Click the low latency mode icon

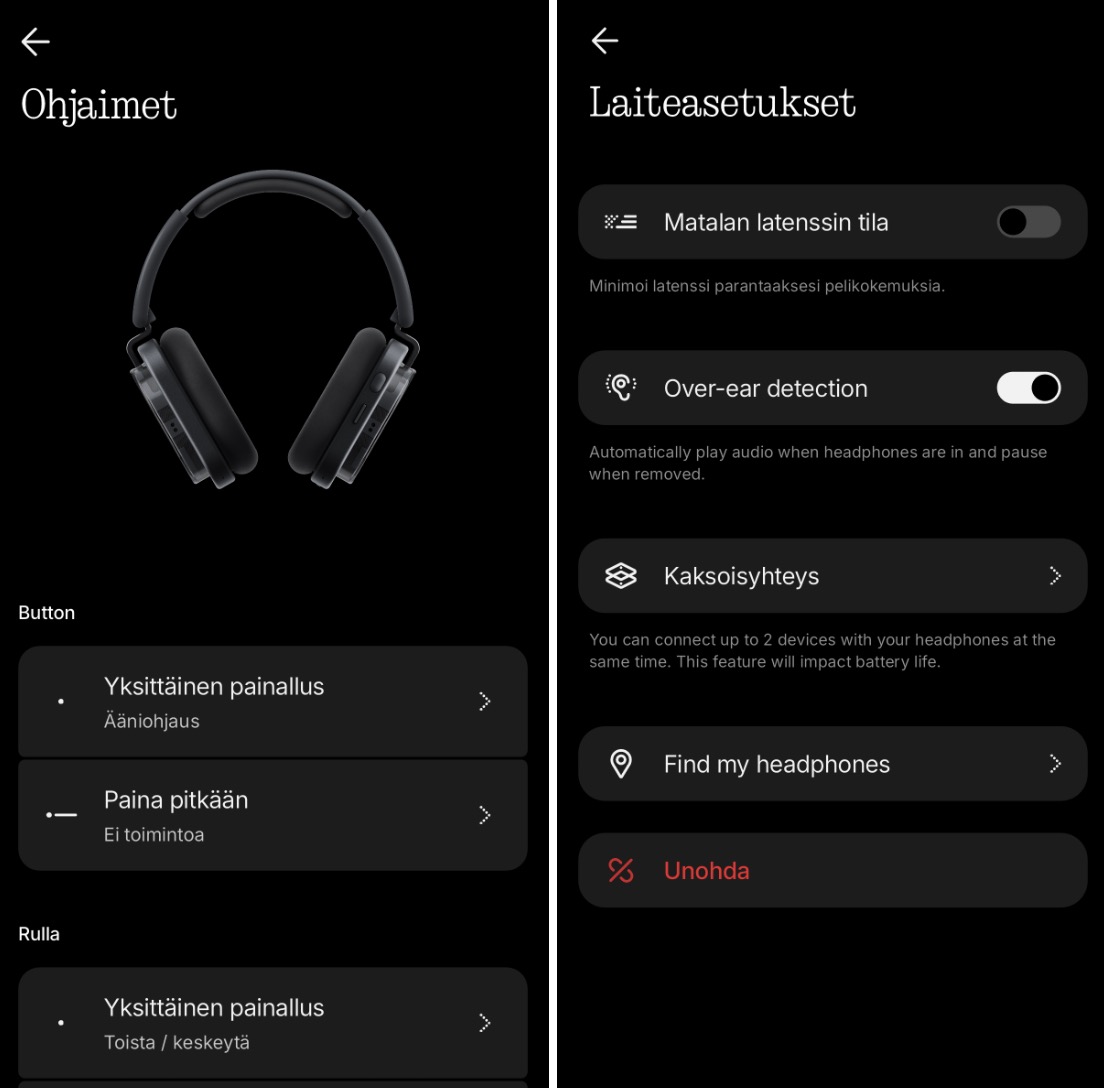[x=620, y=222]
